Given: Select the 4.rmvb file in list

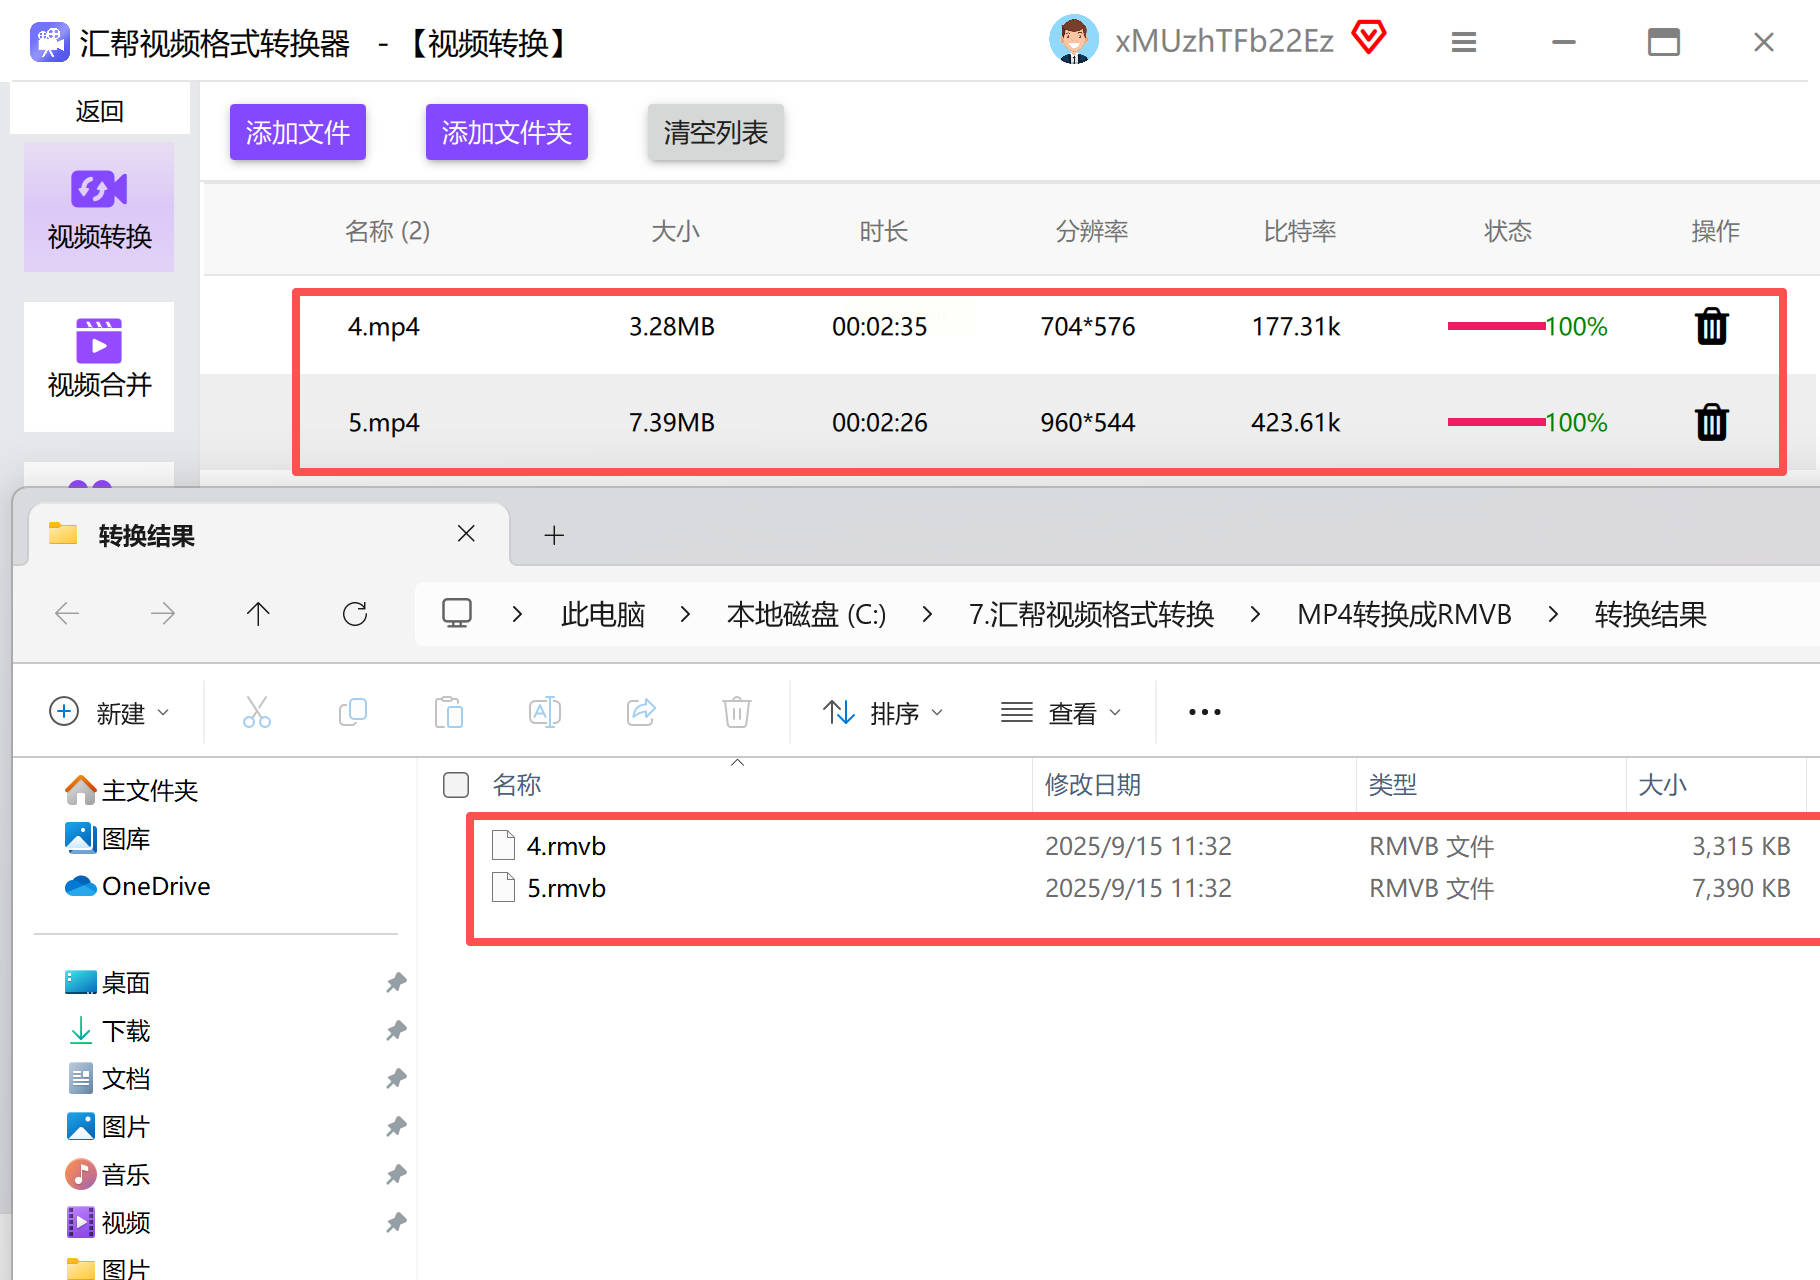Looking at the screenshot, I should (x=566, y=847).
